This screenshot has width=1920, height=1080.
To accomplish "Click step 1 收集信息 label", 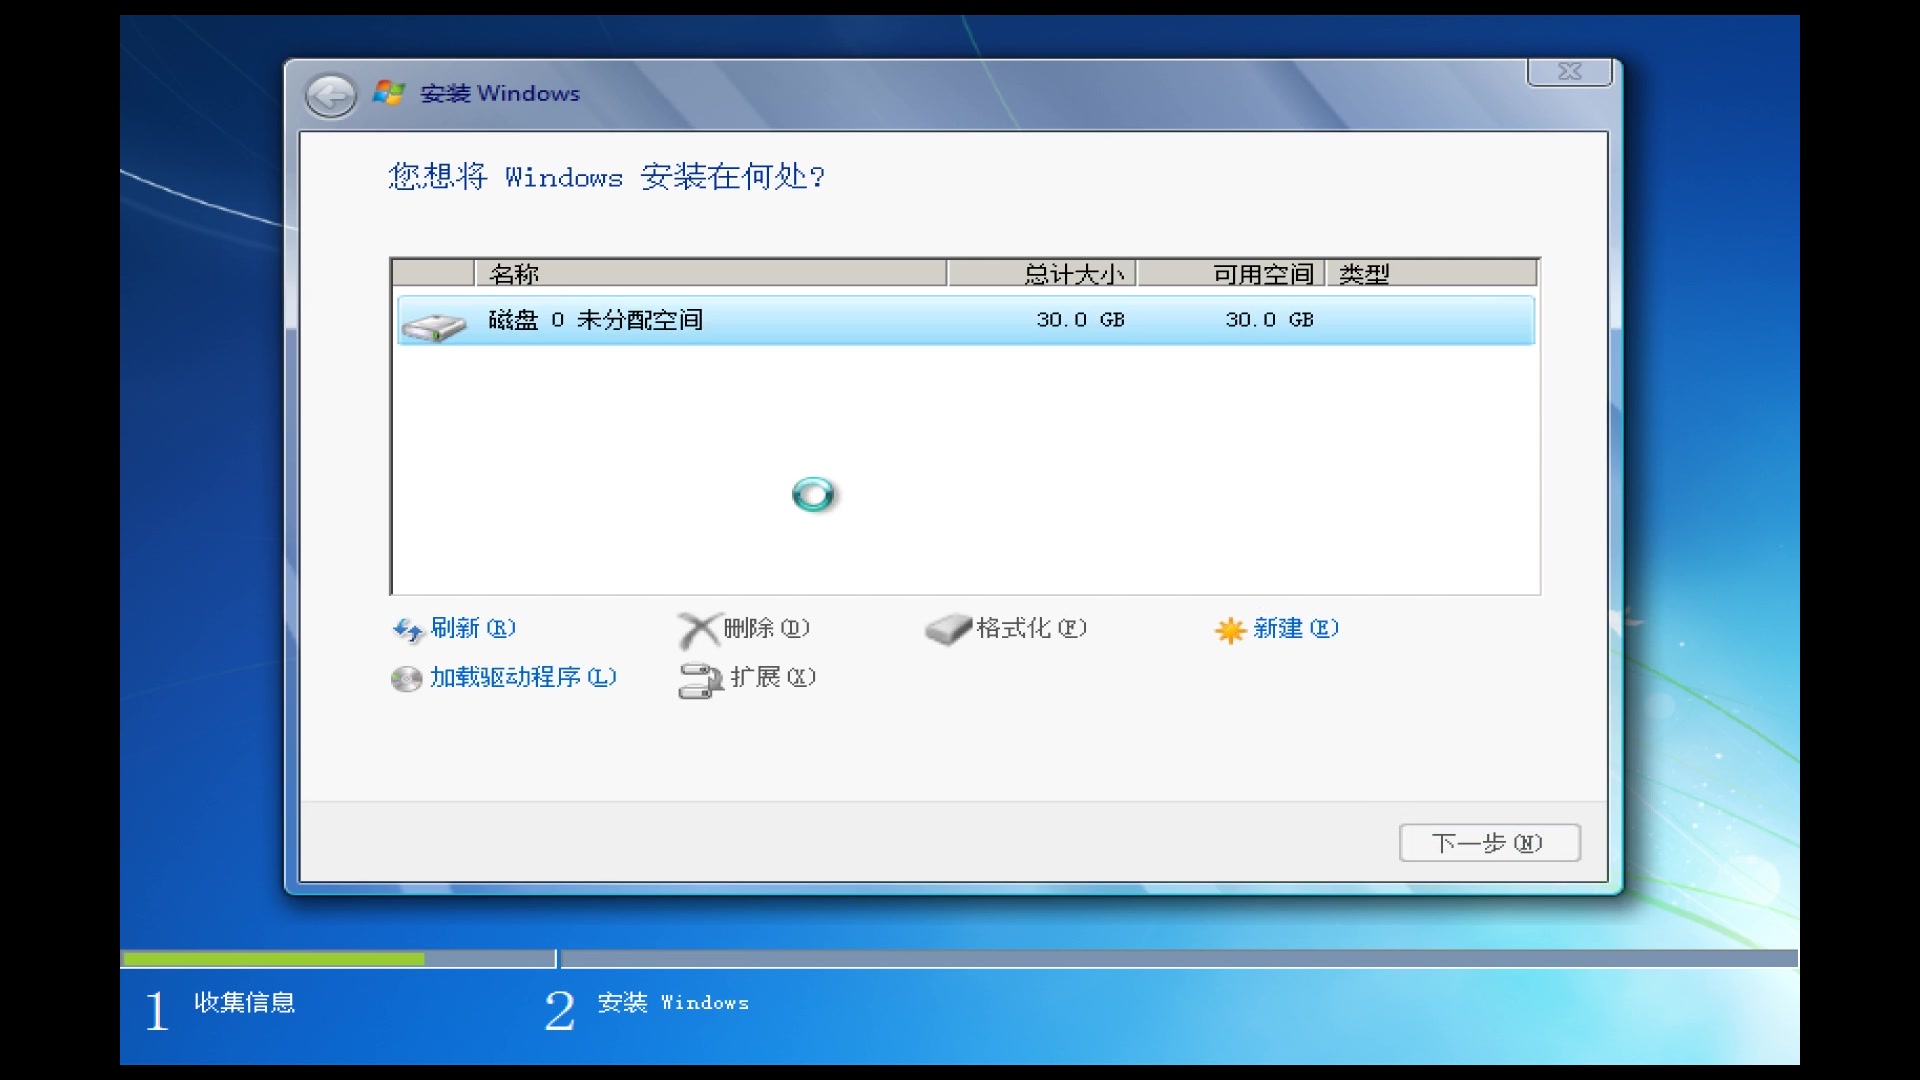I will (245, 1002).
